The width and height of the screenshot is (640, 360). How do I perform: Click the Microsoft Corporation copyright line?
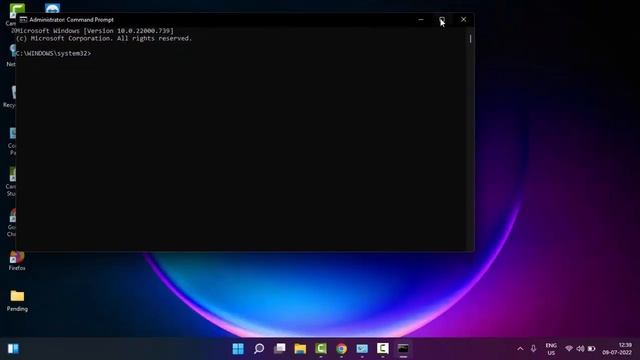tap(104, 38)
